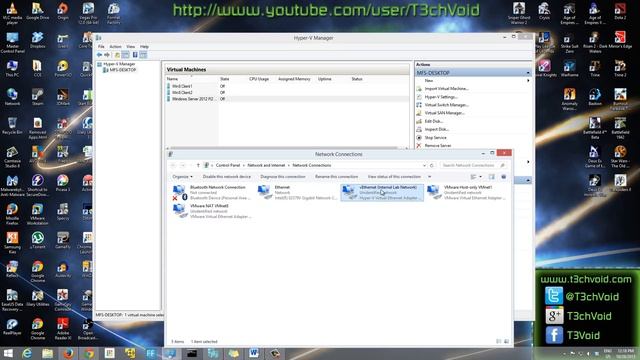
Task: Click Import Virtual Machine action
Action: click(x=446, y=89)
